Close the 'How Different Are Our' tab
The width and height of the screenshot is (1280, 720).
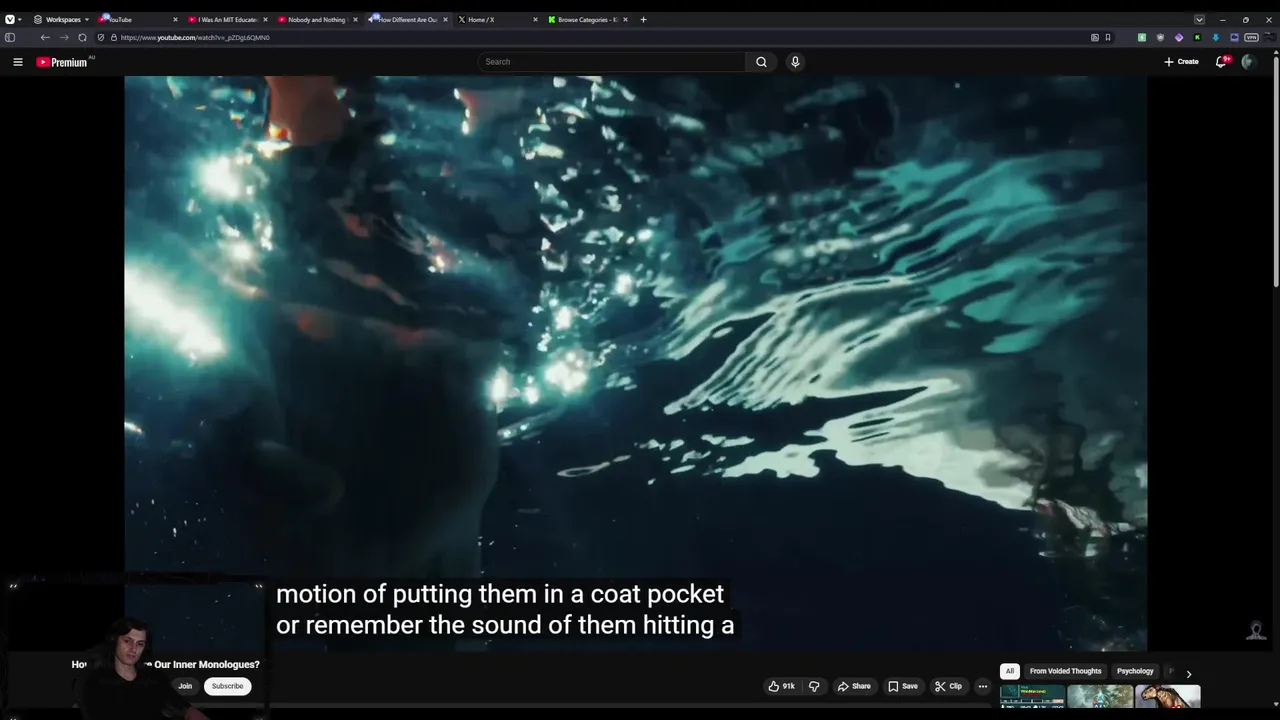(446, 19)
